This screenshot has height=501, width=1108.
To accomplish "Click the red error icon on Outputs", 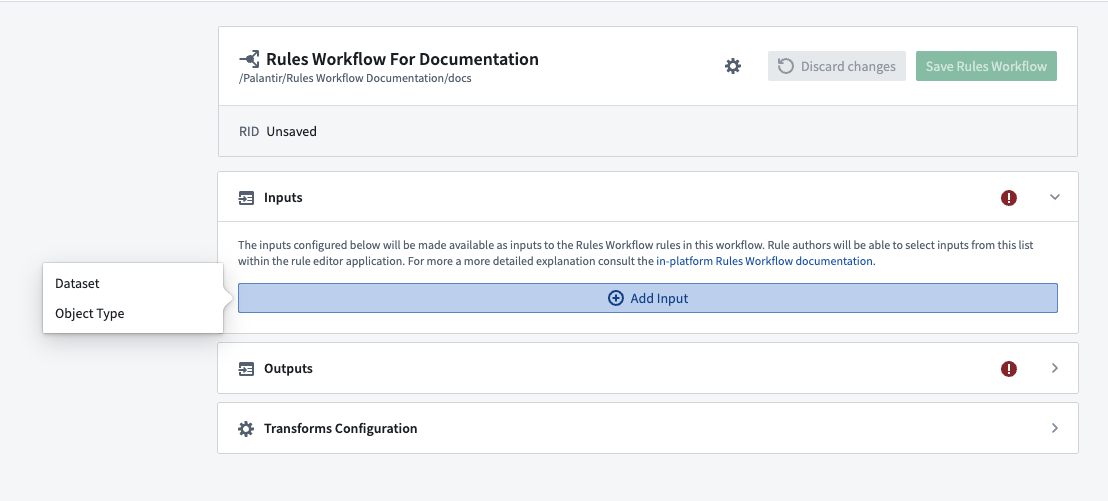I will click(1008, 369).
